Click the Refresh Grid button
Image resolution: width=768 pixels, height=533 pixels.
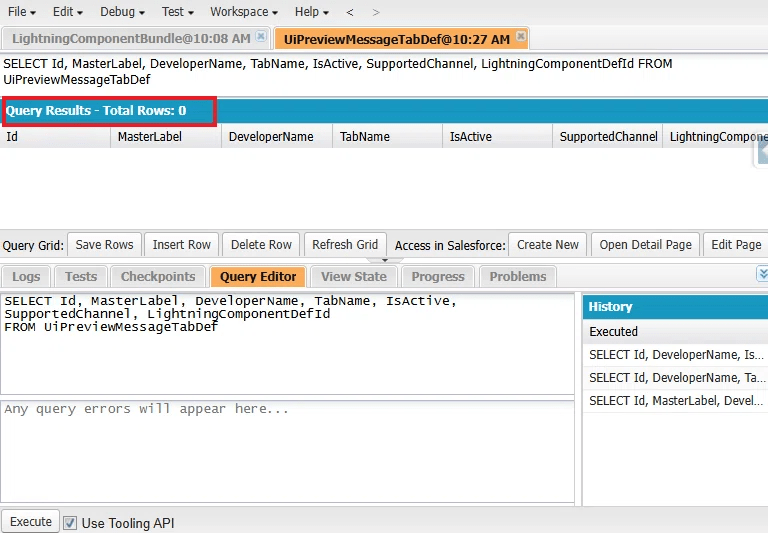click(345, 244)
